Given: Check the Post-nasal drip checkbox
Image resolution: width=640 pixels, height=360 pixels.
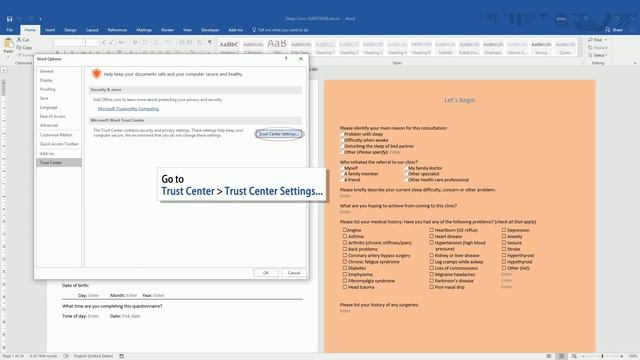Looking at the screenshot, I should [x=431, y=287].
